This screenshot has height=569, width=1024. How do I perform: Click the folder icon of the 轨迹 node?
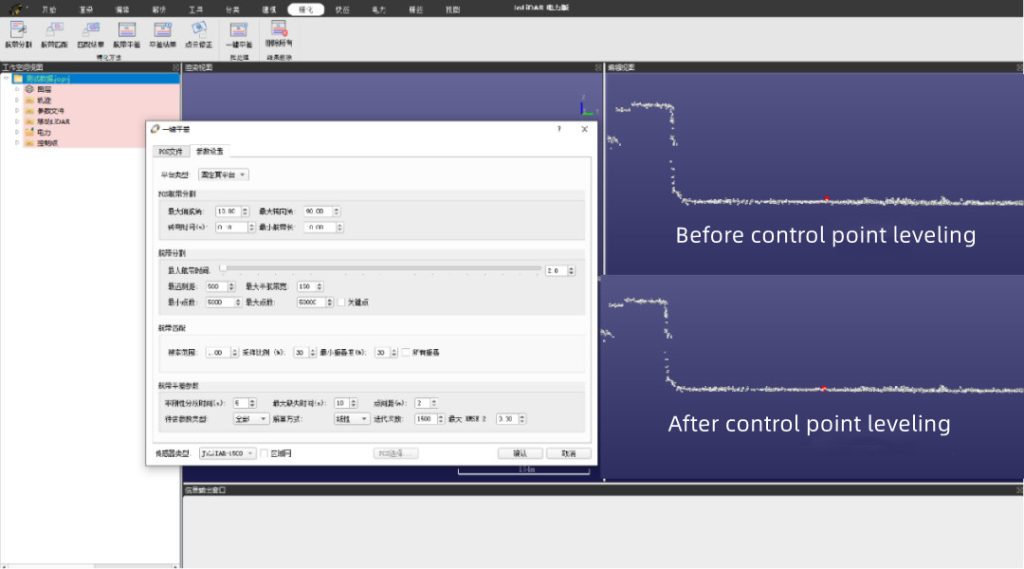(x=29, y=100)
